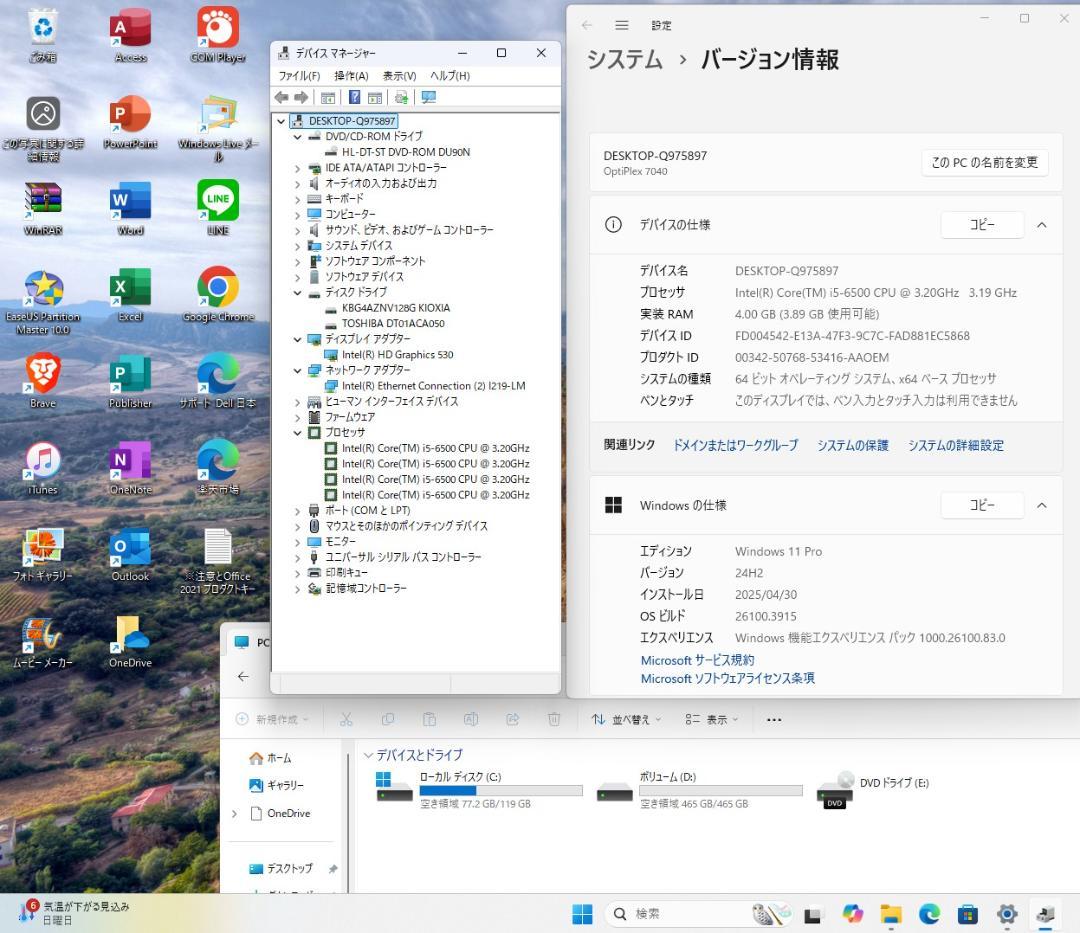Open the see-more ellipsis in File Explorer

(x=773, y=719)
